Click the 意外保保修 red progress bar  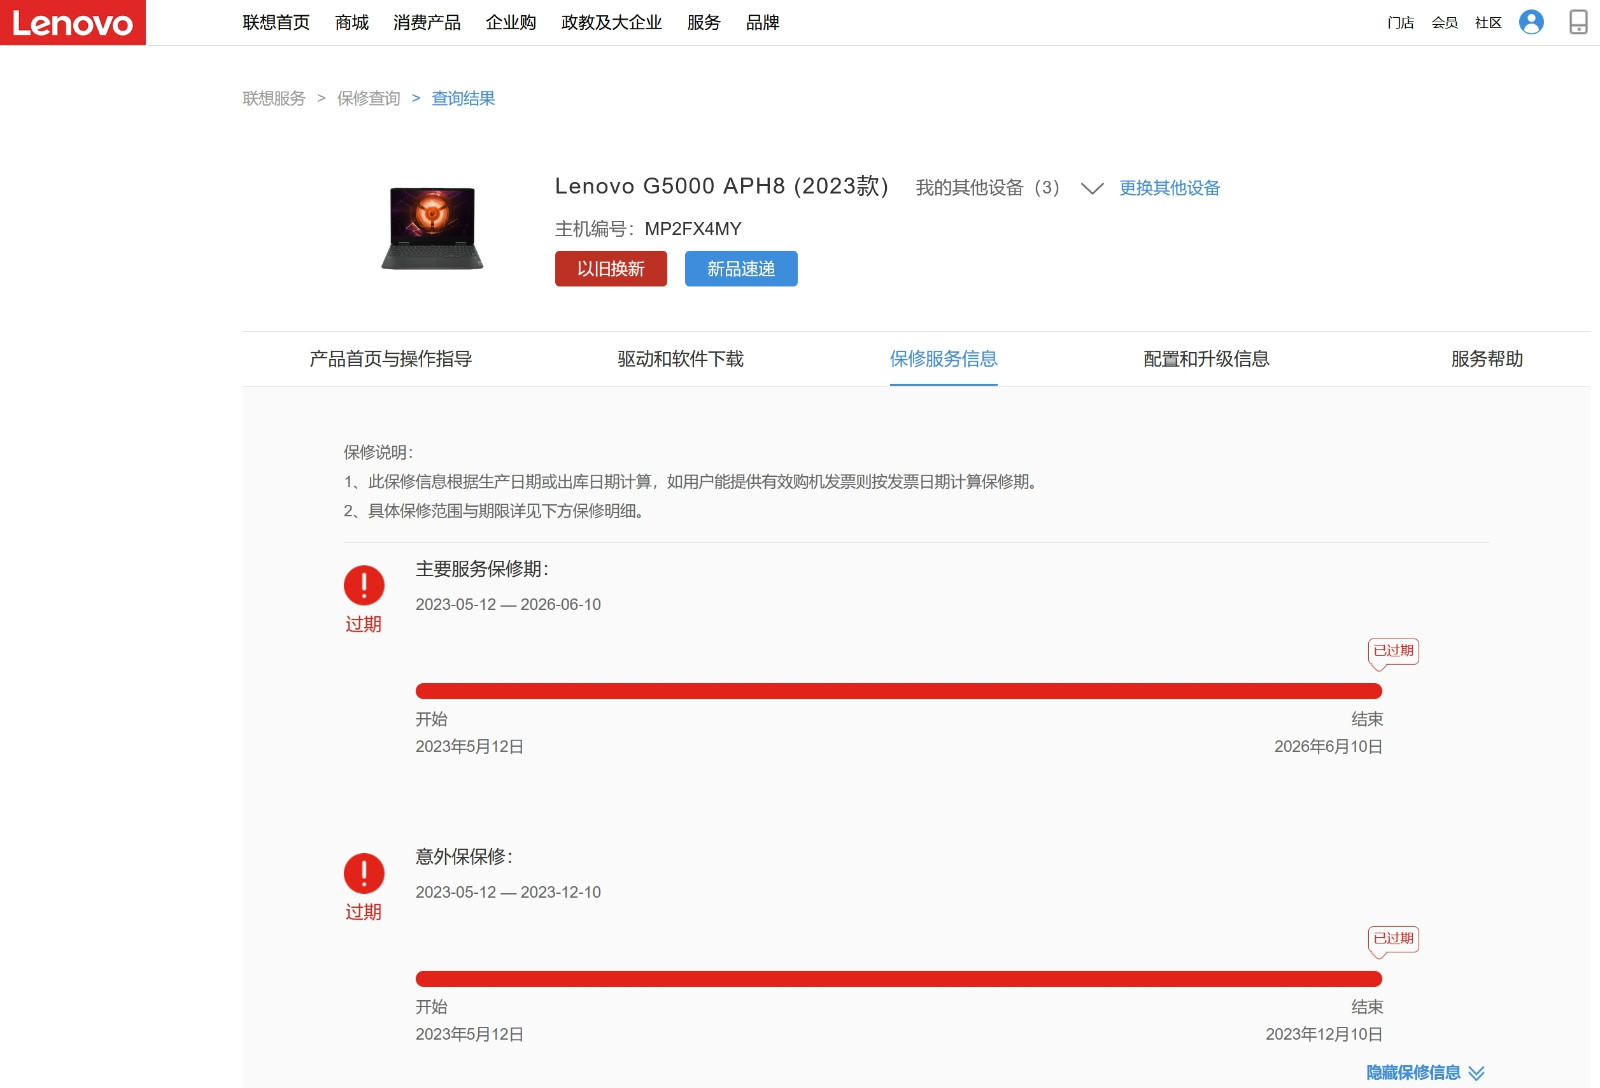[899, 979]
